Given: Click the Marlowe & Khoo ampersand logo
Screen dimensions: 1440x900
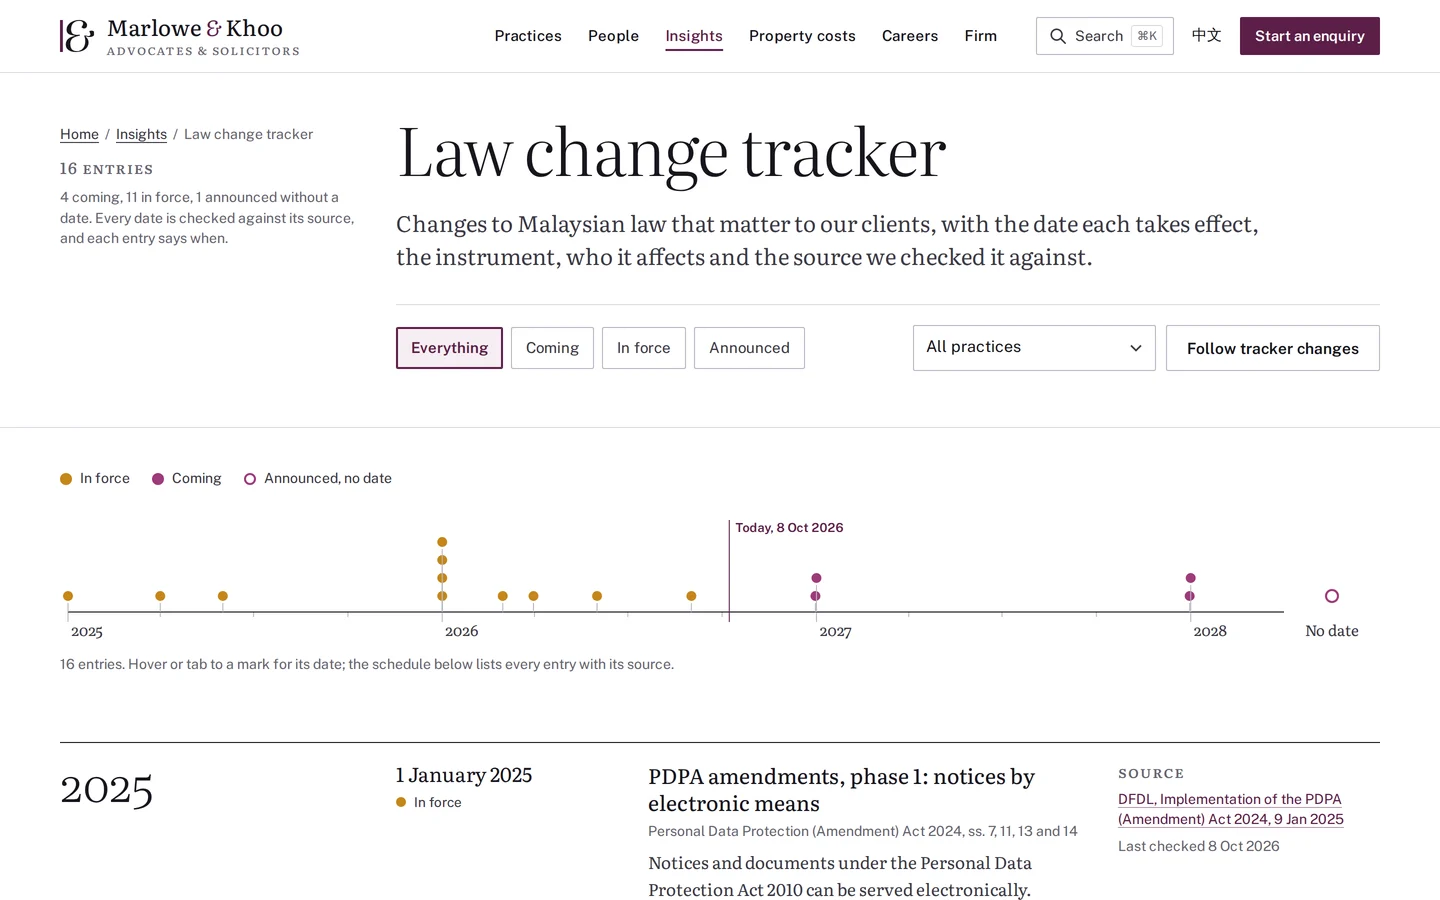Looking at the screenshot, I should 77,36.
